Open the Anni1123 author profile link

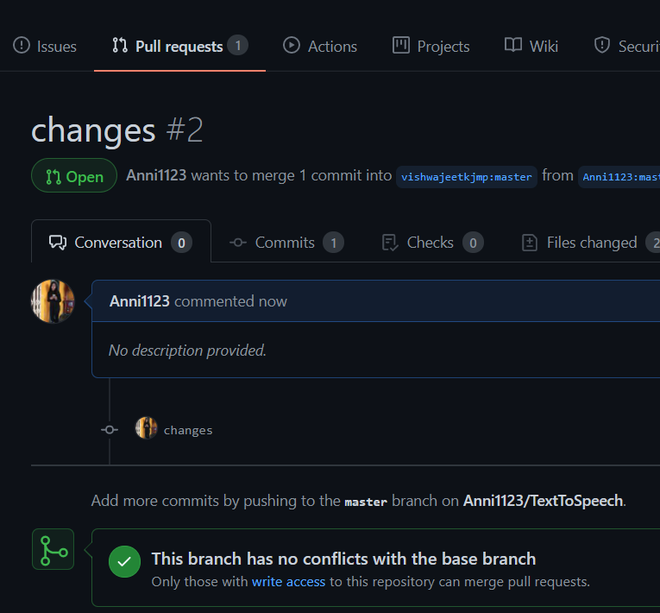(156, 175)
